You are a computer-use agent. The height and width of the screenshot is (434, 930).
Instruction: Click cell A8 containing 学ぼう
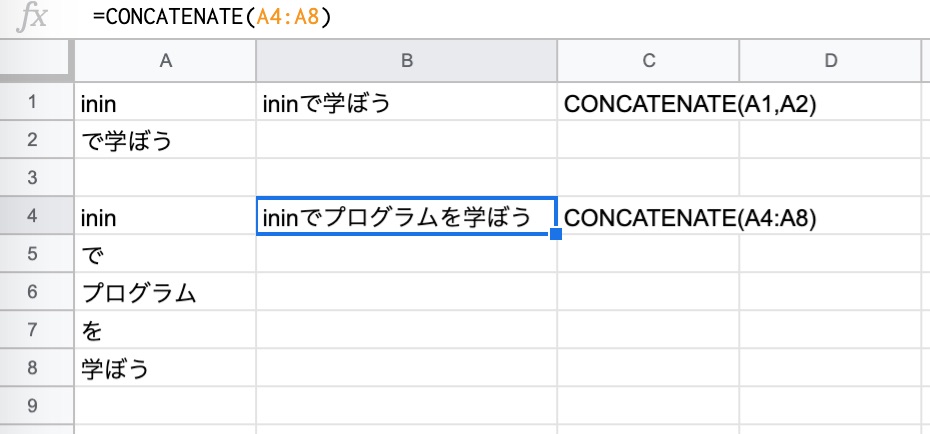165,368
